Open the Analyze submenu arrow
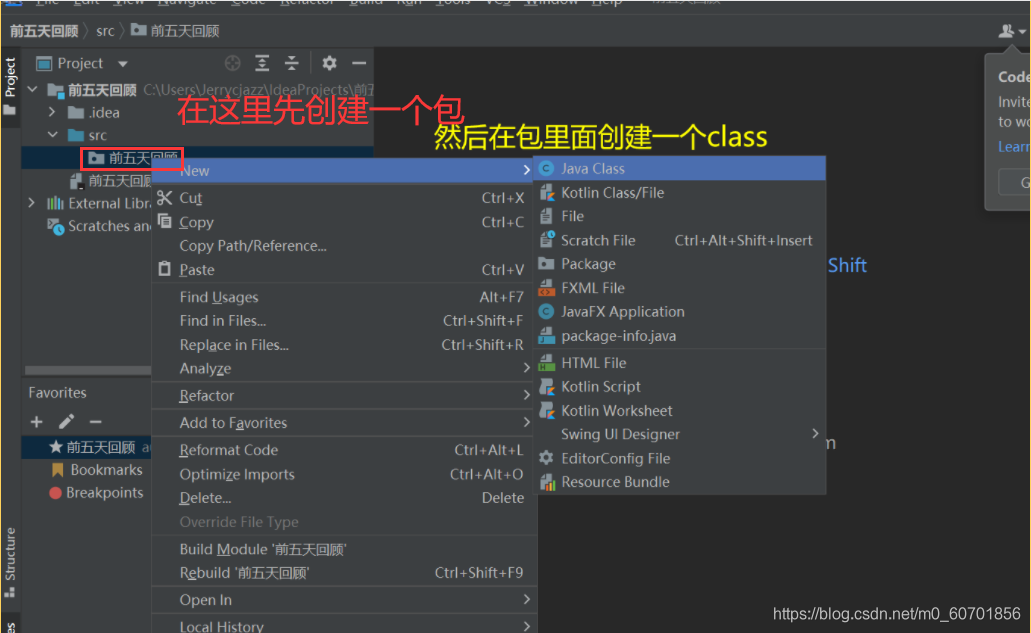 tap(526, 368)
